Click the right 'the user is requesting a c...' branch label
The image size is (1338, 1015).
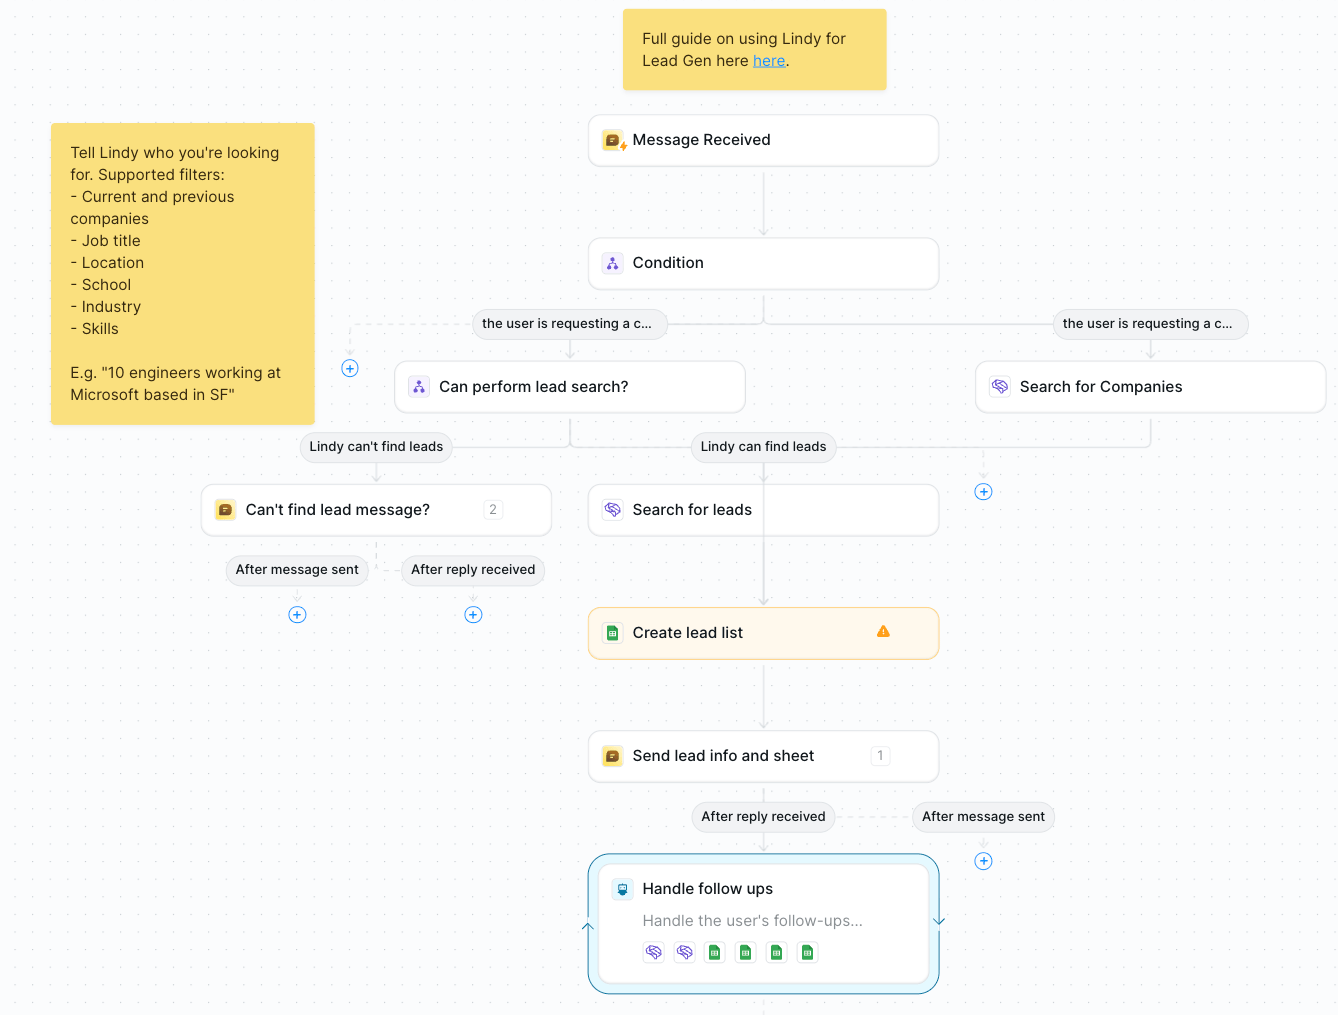point(1151,324)
